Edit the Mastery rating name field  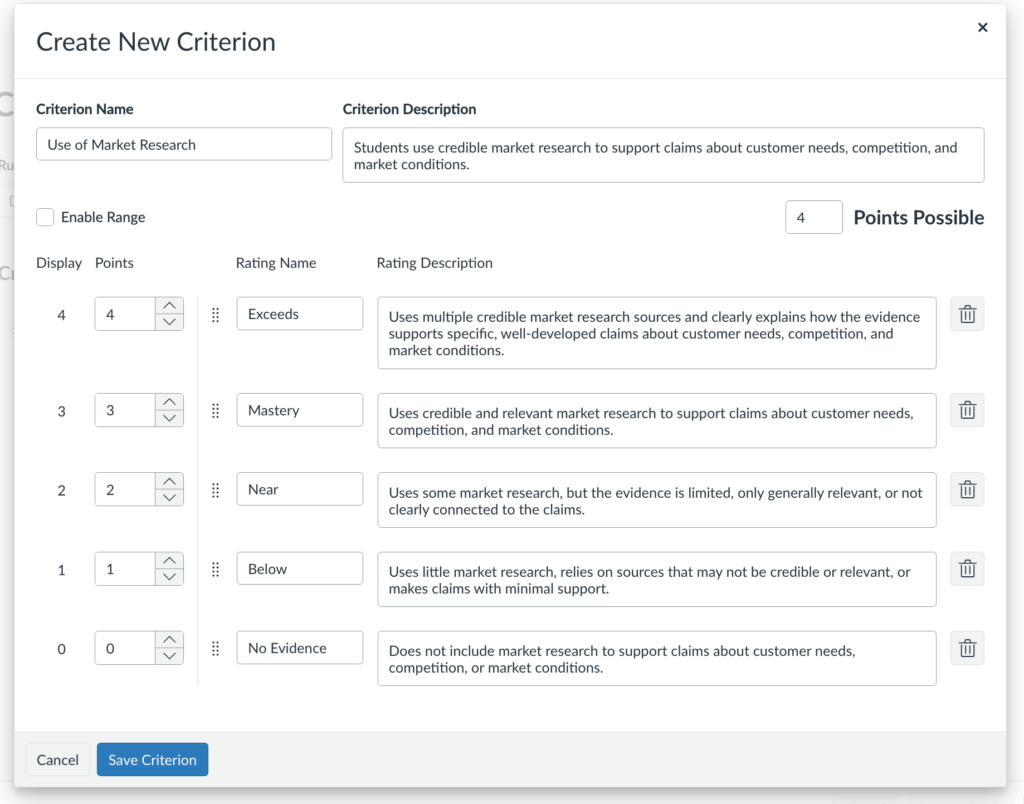(x=300, y=410)
